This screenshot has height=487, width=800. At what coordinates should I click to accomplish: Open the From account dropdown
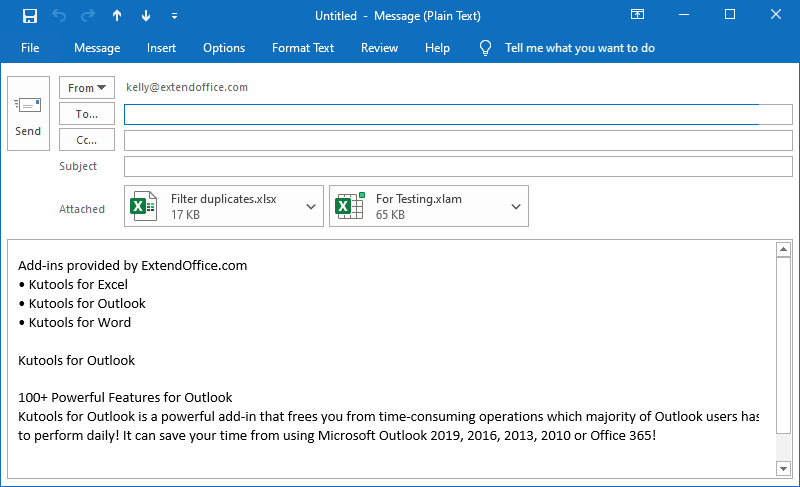(87, 88)
